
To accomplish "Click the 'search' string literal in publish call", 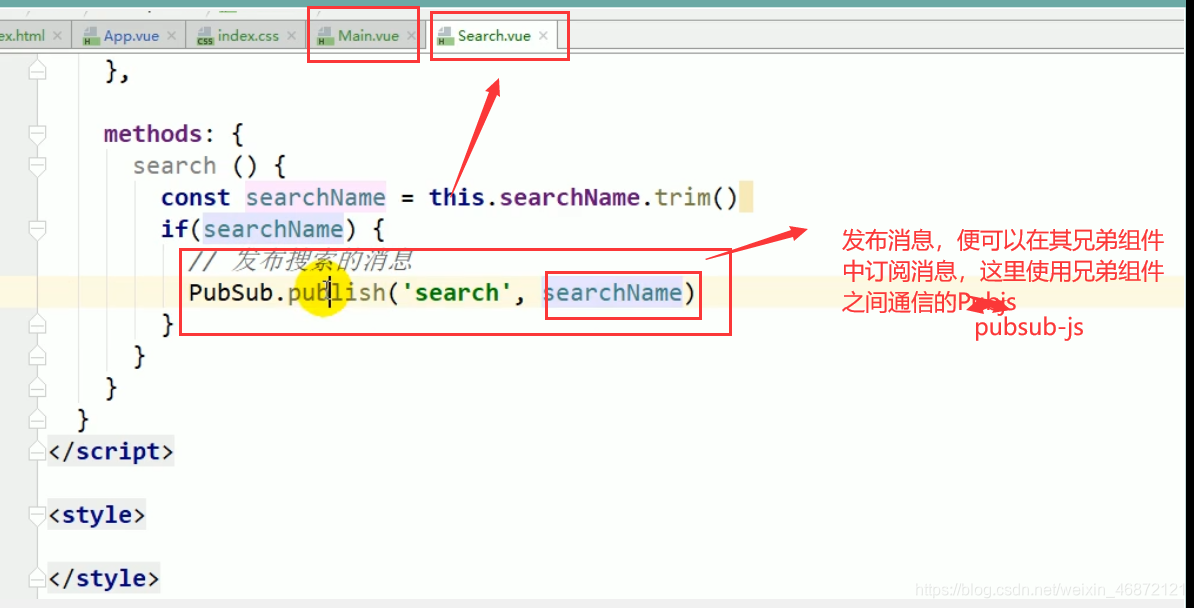I will click(x=457, y=293).
